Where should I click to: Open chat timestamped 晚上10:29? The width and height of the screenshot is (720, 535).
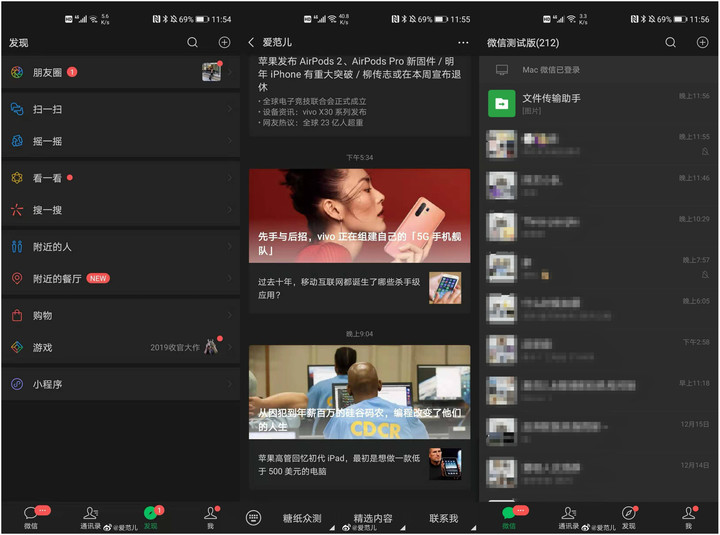599,227
